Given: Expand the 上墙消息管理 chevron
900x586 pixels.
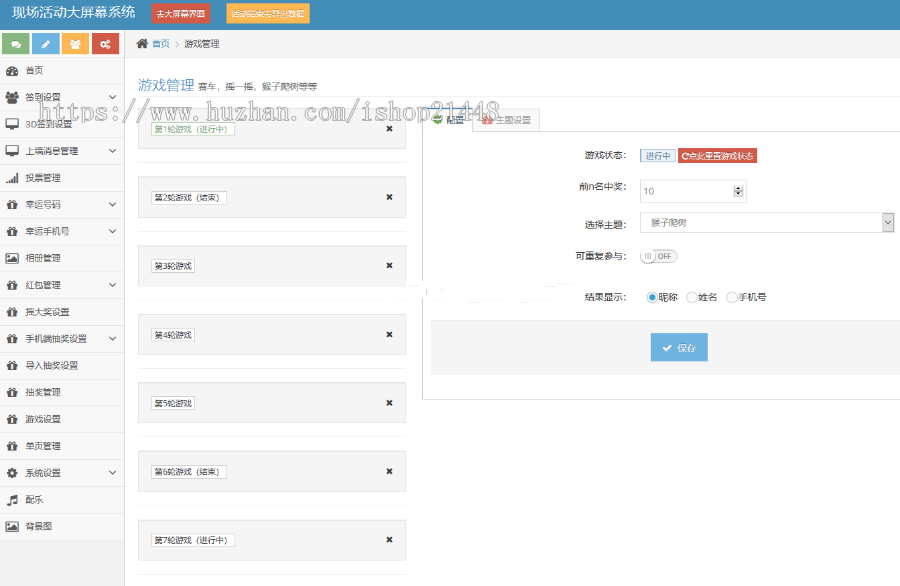Looking at the screenshot, I should (112, 151).
